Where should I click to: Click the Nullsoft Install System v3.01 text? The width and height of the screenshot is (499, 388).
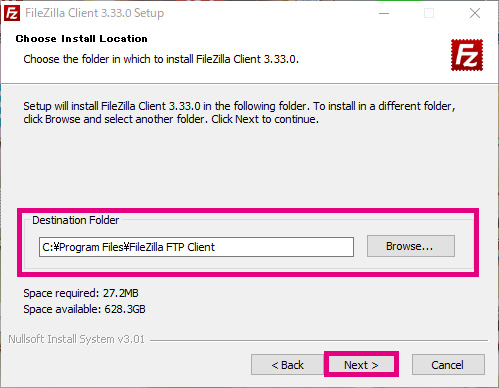click(77, 339)
